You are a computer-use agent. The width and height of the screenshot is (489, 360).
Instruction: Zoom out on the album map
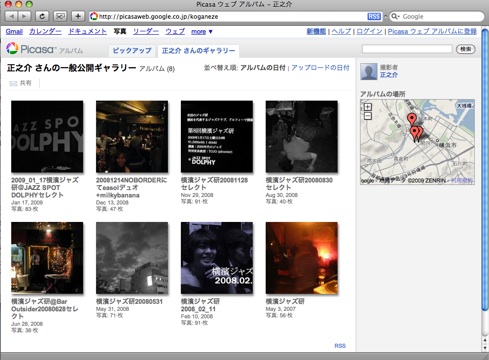click(x=368, y=116)
